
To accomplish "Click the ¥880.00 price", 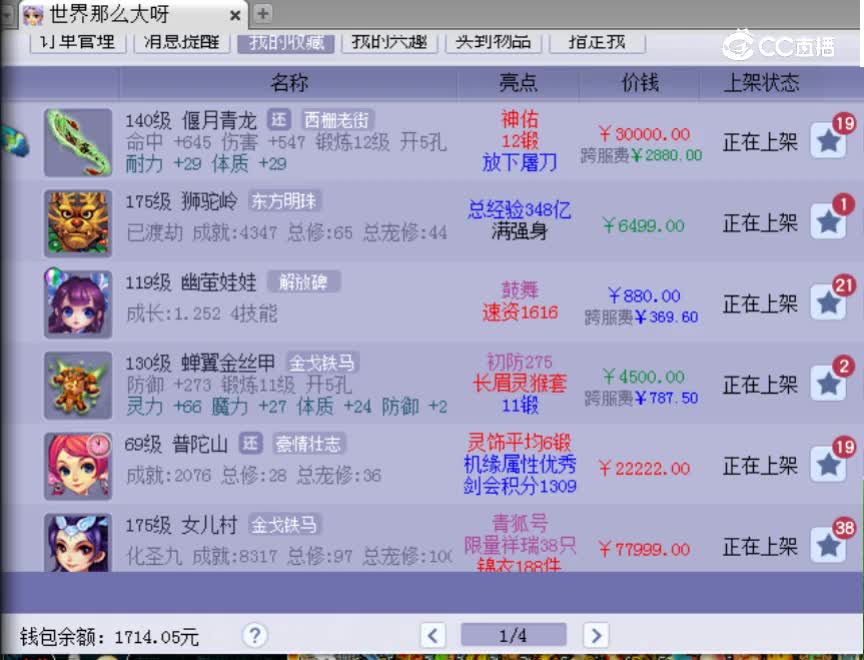I will coord(644,296).
